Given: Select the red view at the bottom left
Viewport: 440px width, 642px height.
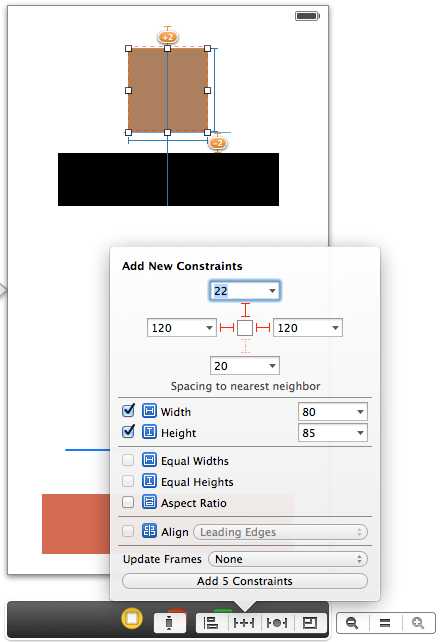Looking at the screenshot, I should [76, 524].
